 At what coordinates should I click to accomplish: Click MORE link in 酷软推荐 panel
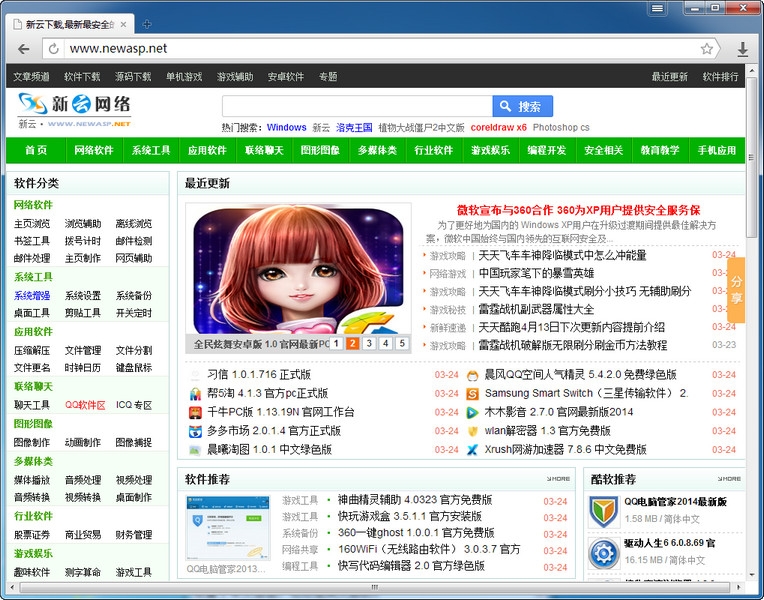729,479
